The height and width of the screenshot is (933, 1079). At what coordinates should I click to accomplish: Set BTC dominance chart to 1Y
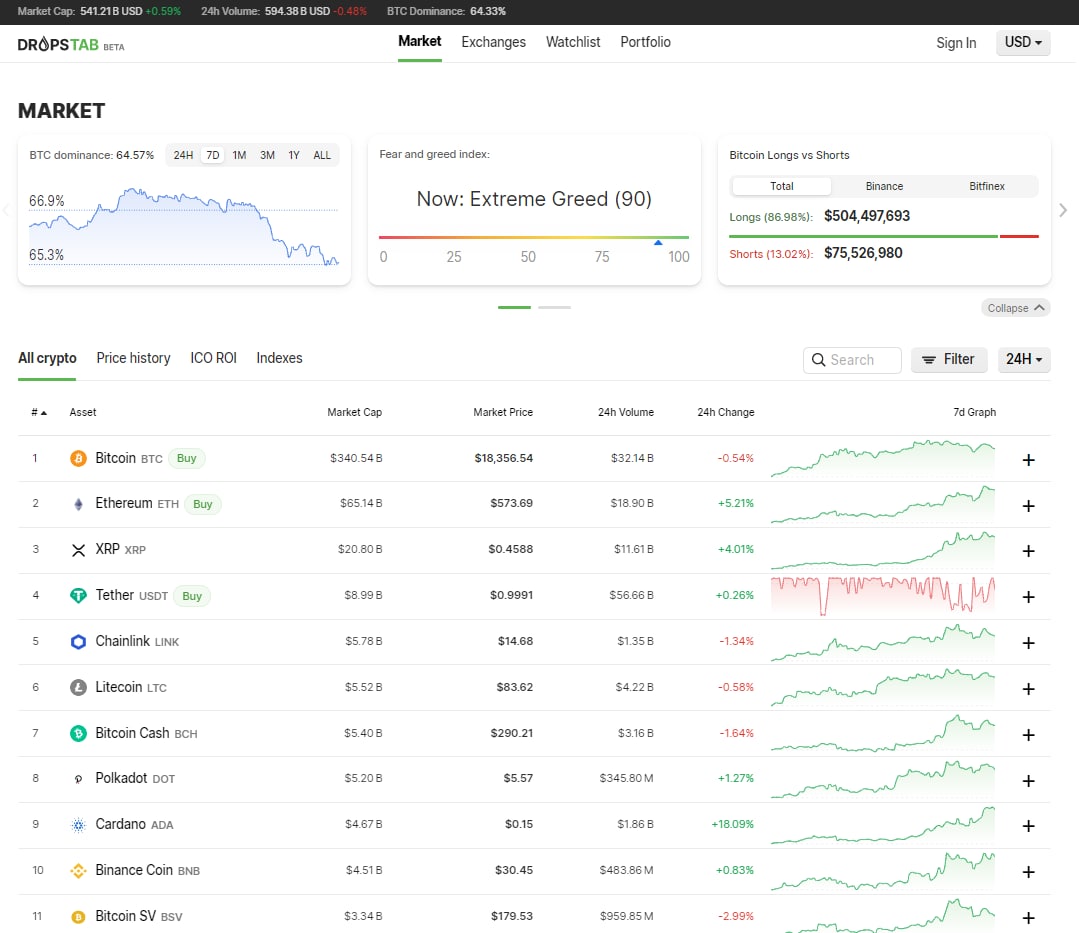(294, 156)
